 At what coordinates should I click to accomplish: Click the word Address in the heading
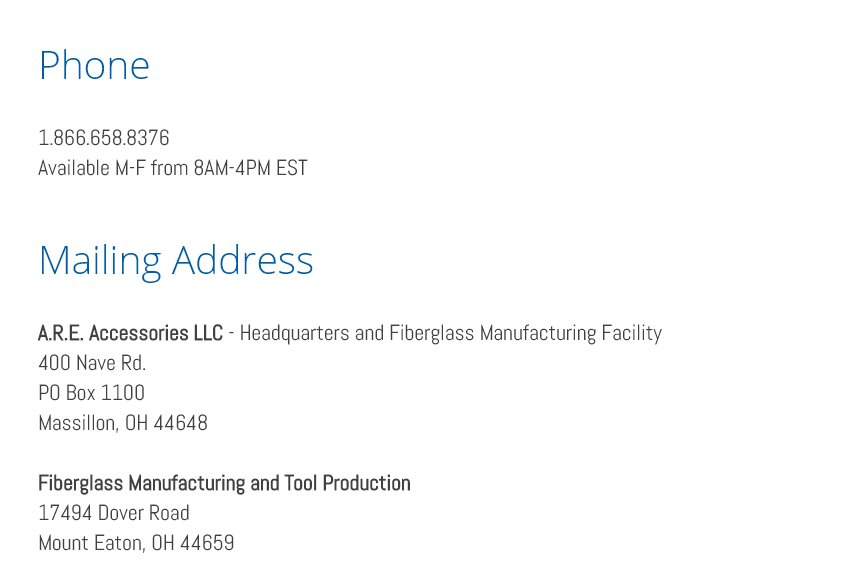pyautogui.click(x=242, y=260)
